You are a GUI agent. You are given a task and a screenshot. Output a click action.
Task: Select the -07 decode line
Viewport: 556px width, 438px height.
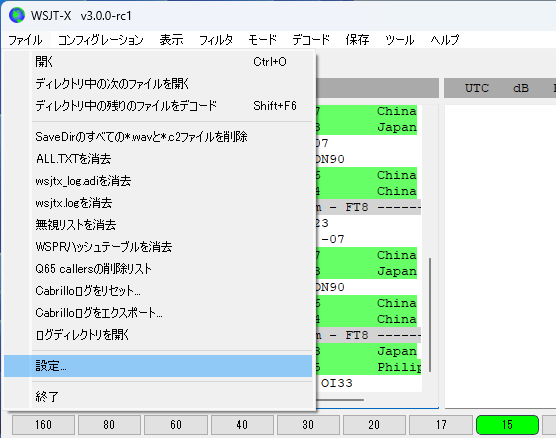tap(369, 239)
